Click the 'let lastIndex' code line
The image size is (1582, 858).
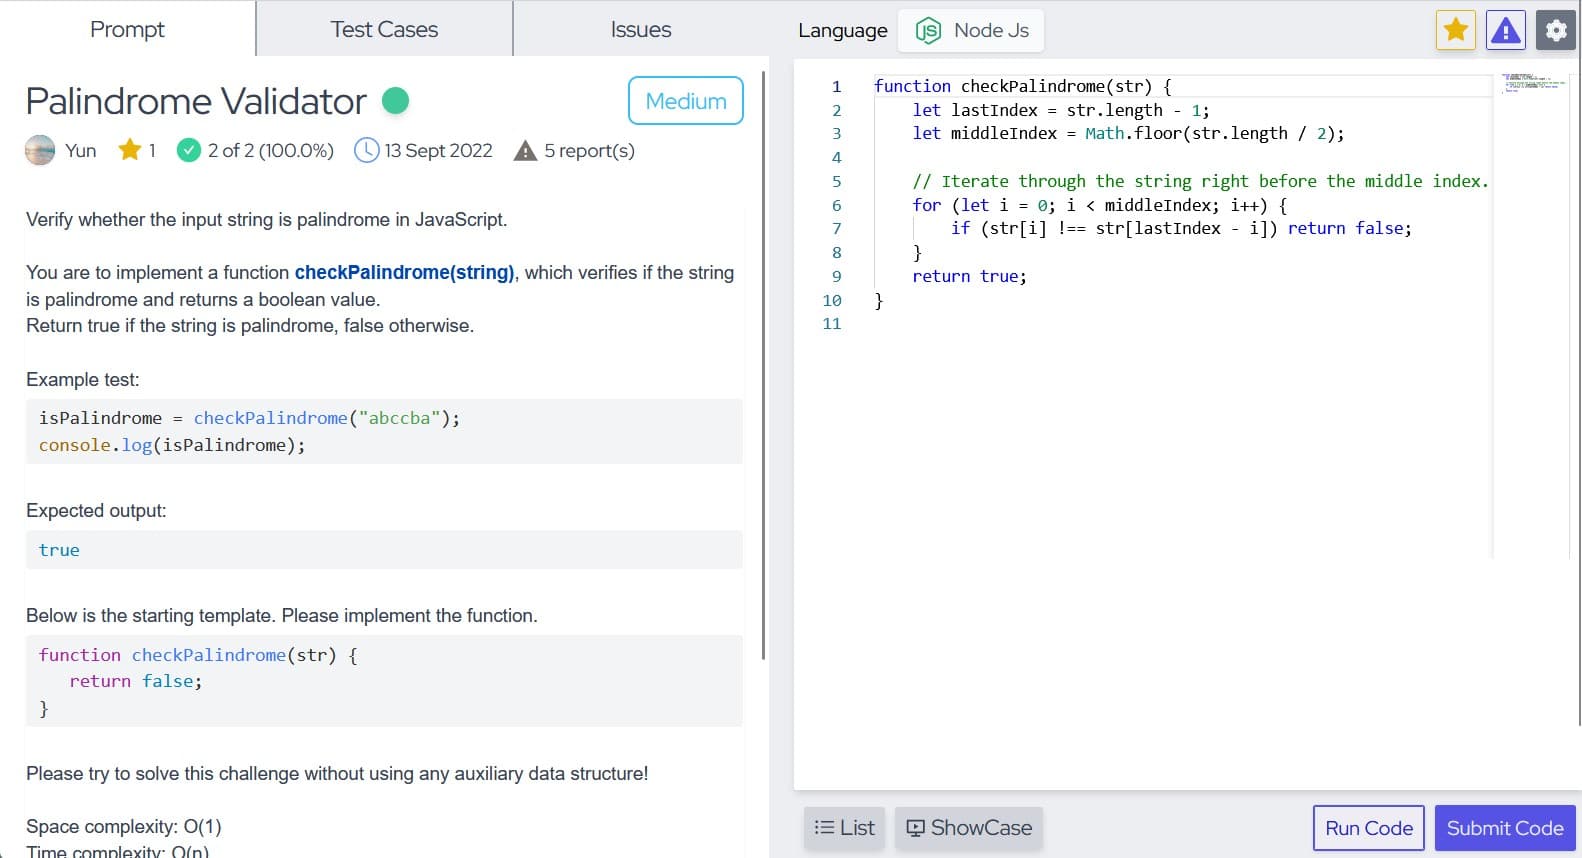[1060, 110]
